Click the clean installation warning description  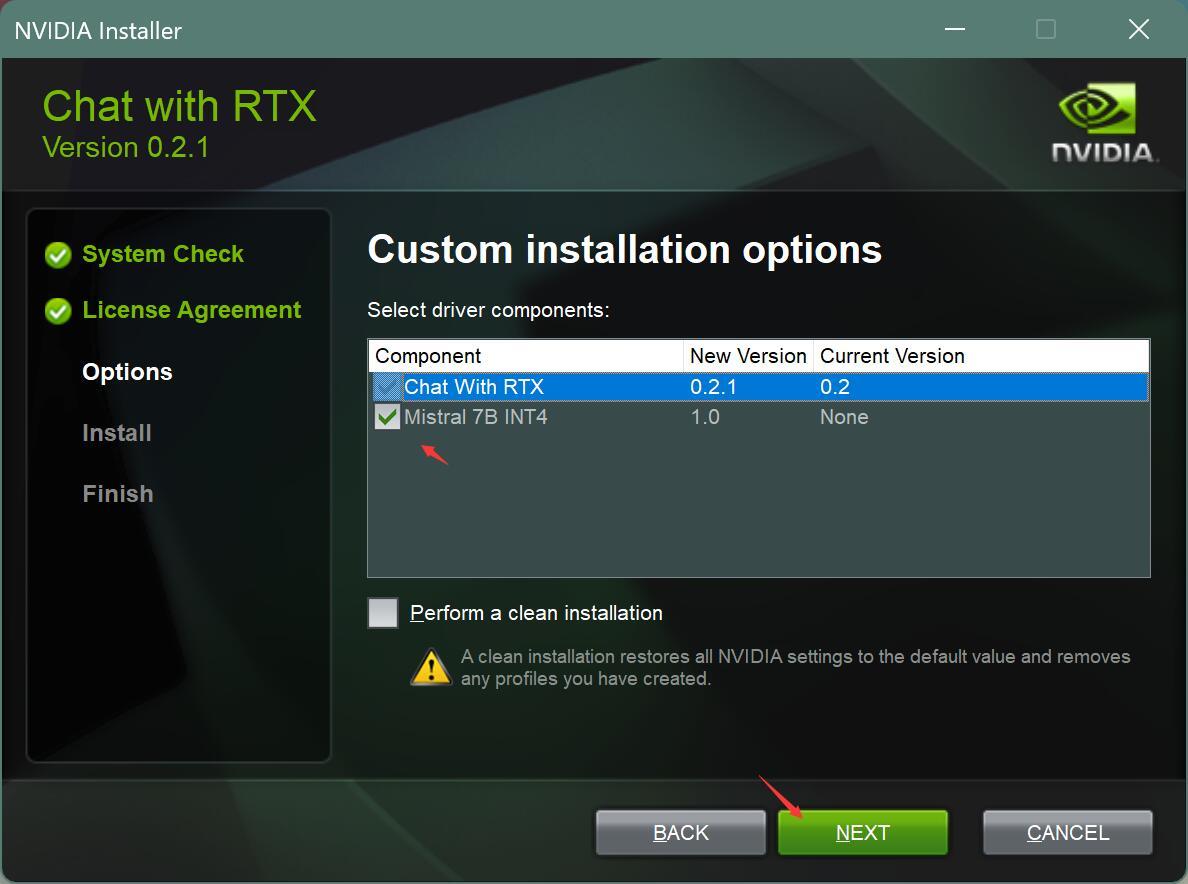(796, 667)
